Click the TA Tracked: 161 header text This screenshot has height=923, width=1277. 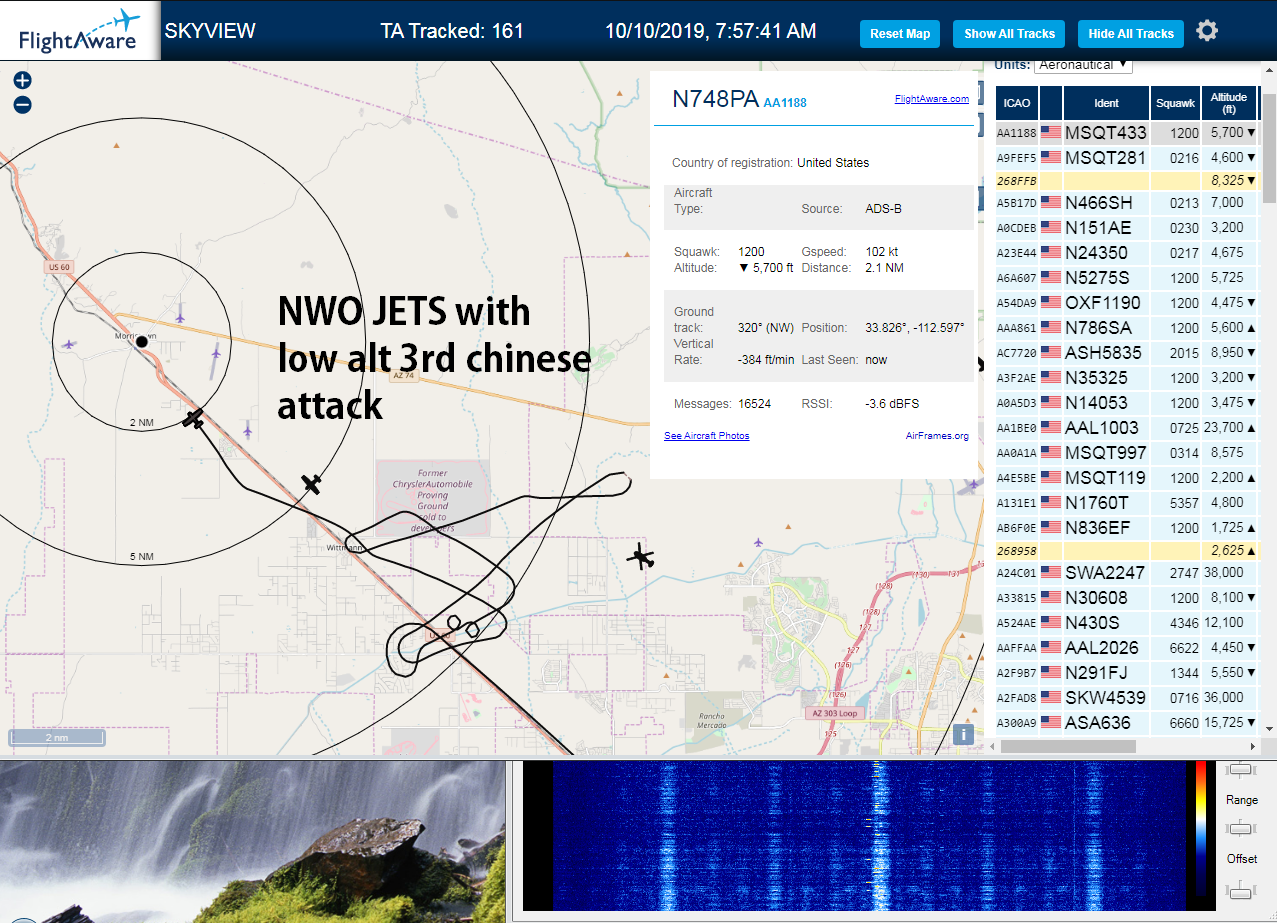click(x=452, y=31)
